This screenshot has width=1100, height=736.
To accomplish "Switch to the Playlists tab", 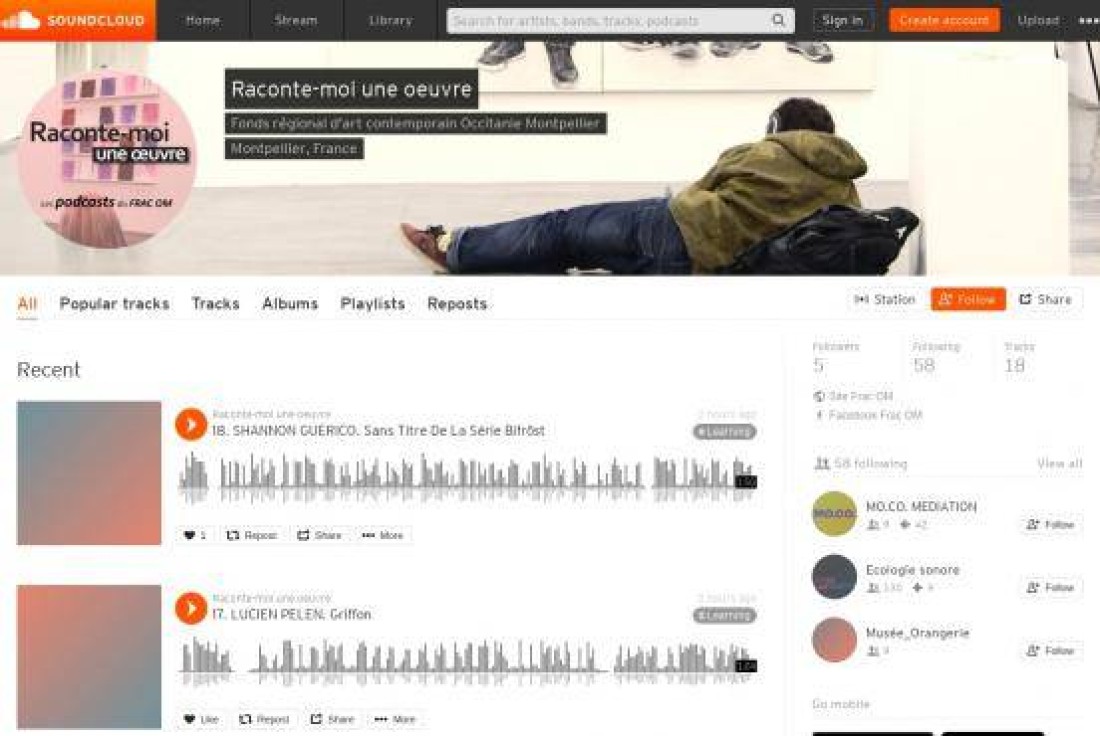I will 372,304.
